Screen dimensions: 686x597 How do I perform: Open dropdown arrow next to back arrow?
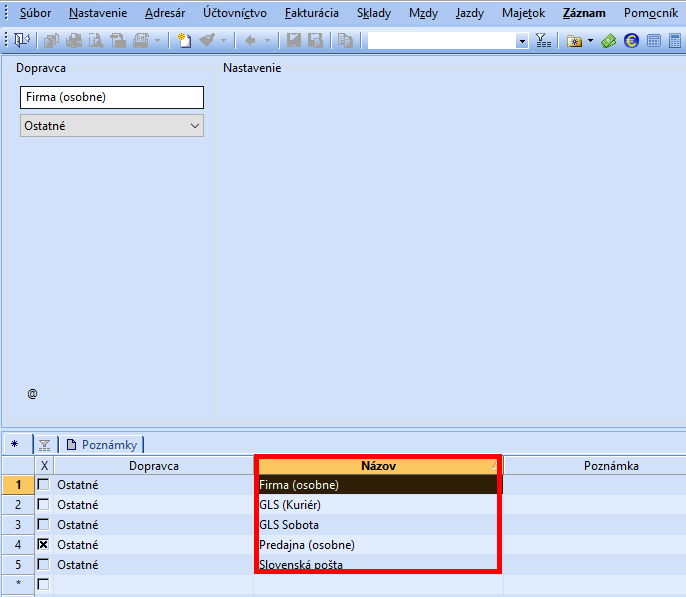click(x=267, y=41)
